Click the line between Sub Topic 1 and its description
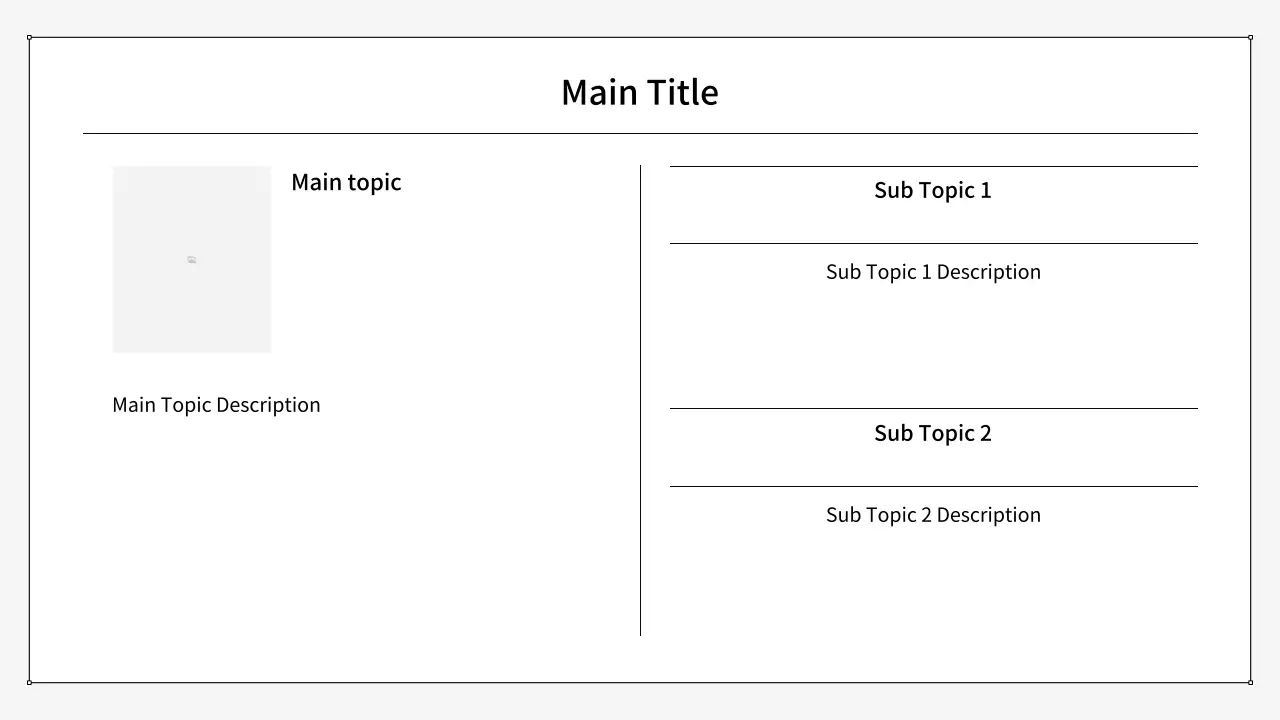This screenshot has width=1280, height=720. pos(933,243)
